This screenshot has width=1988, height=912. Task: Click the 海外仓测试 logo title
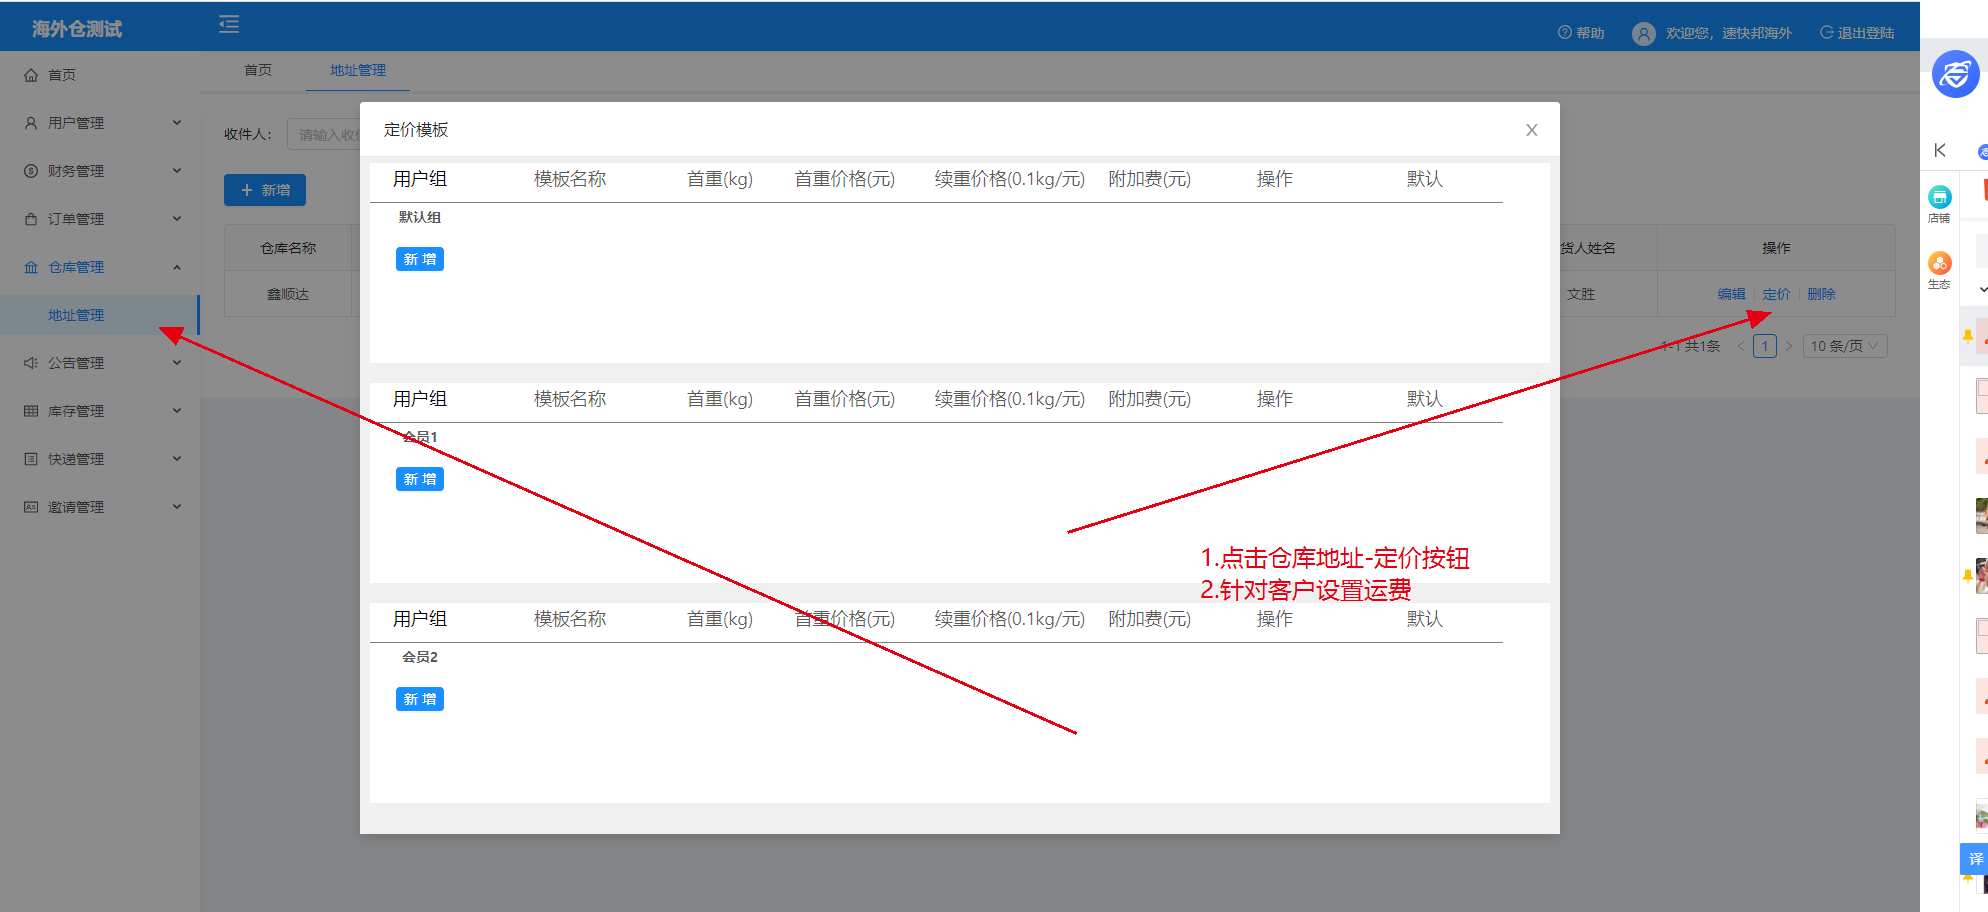pos(77,29)
